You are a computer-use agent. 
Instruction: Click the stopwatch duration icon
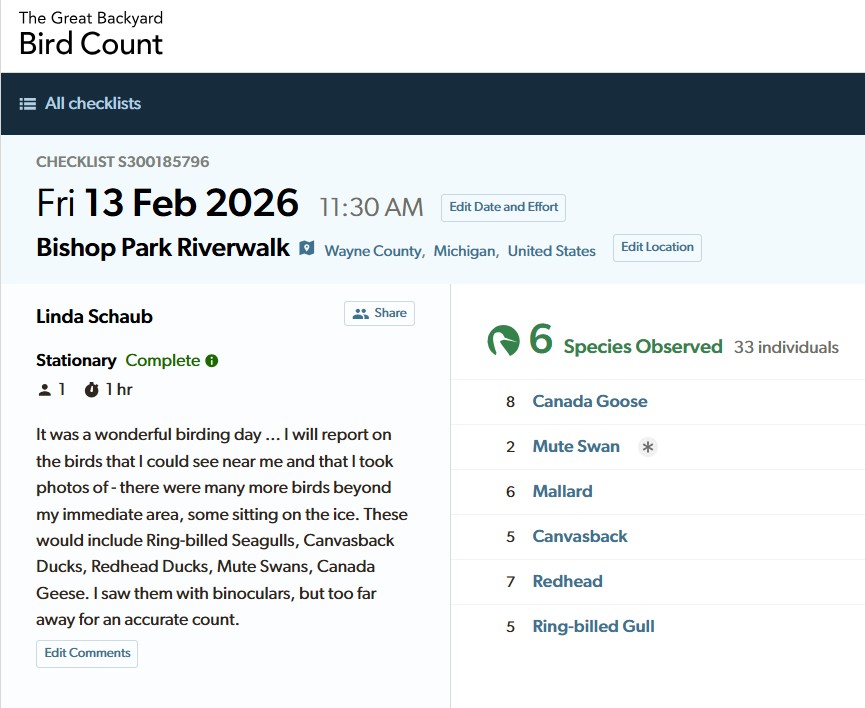click(92, 390)
